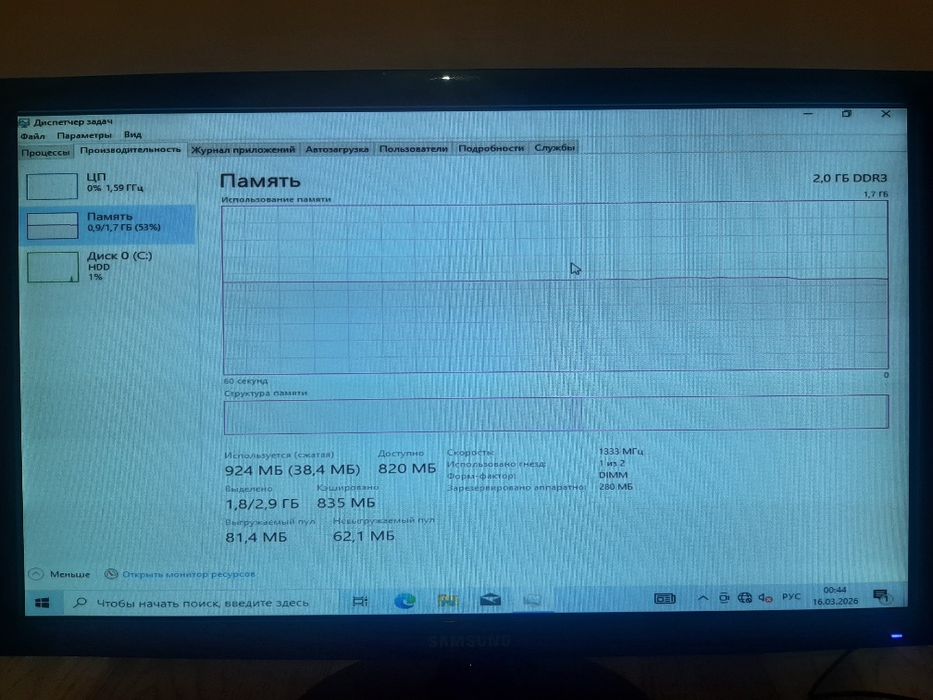The image size is (933, 700).
Task: Click the 62,1 МБ non-paged pool value
Action: click(x=364, y=536)
